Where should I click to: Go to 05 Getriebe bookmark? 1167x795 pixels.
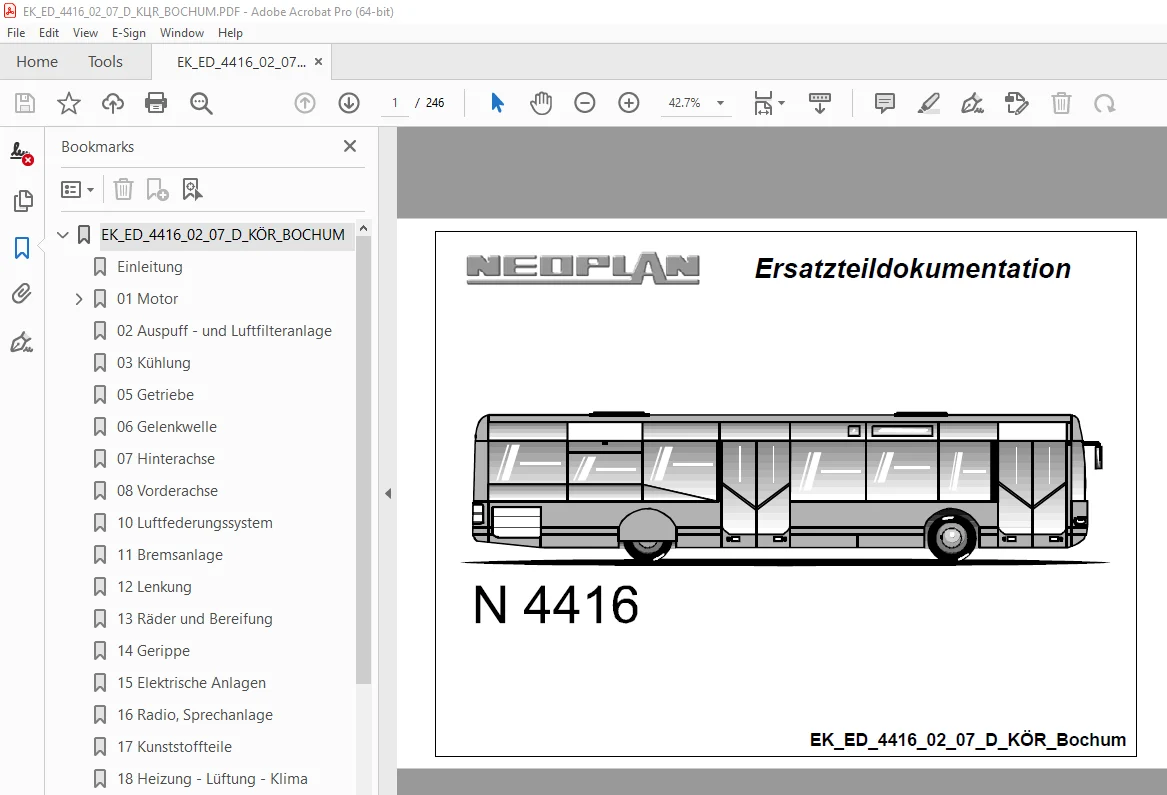[x=155, y=395]
